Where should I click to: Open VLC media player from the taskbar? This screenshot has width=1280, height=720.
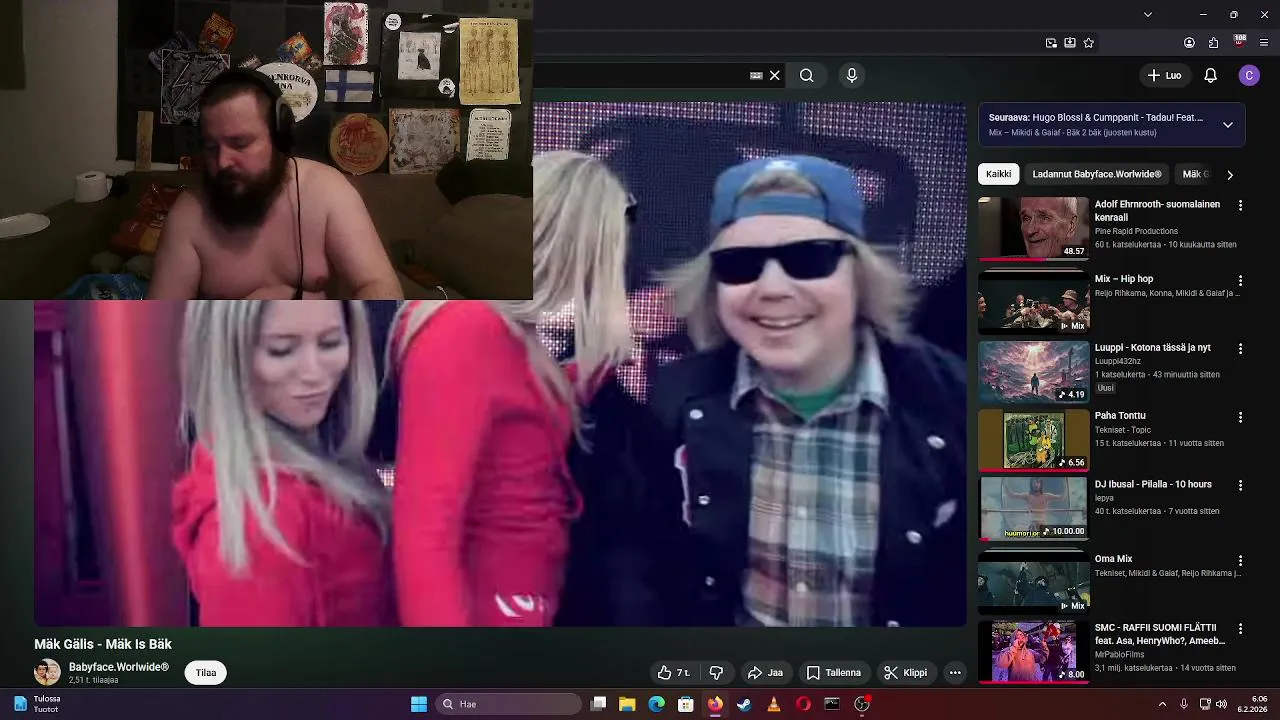tap(773, 704)
